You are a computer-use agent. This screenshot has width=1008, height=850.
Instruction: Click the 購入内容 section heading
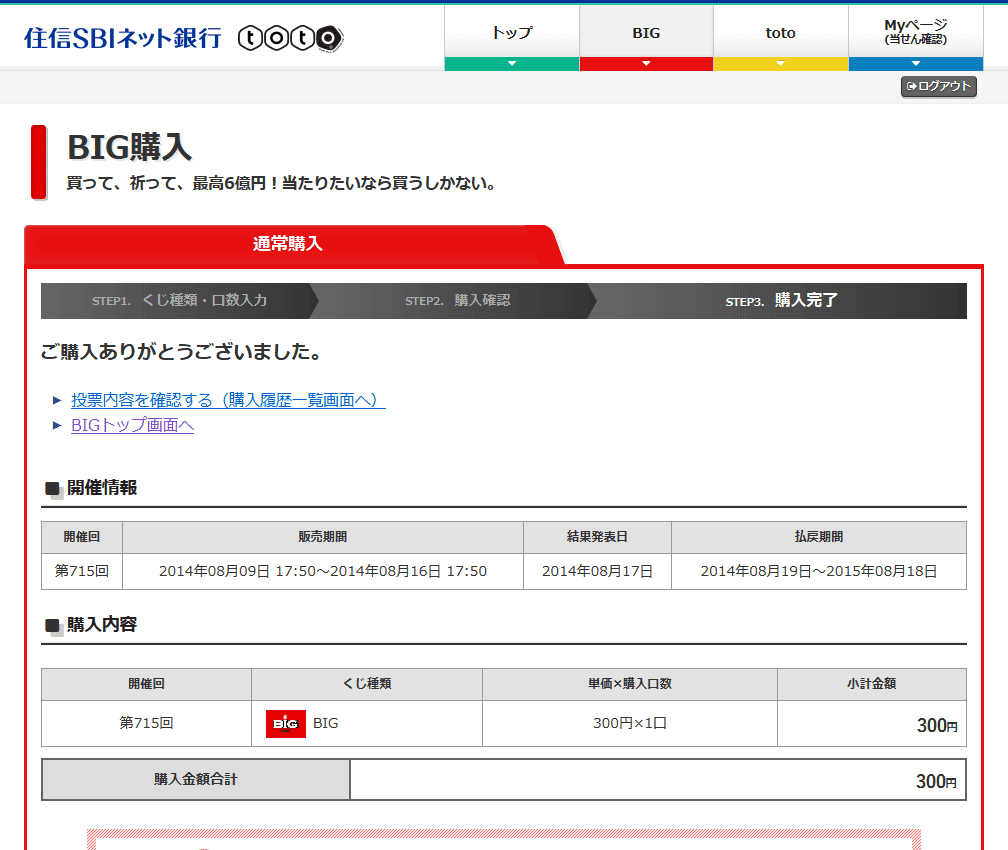click(x=102, y=624)
